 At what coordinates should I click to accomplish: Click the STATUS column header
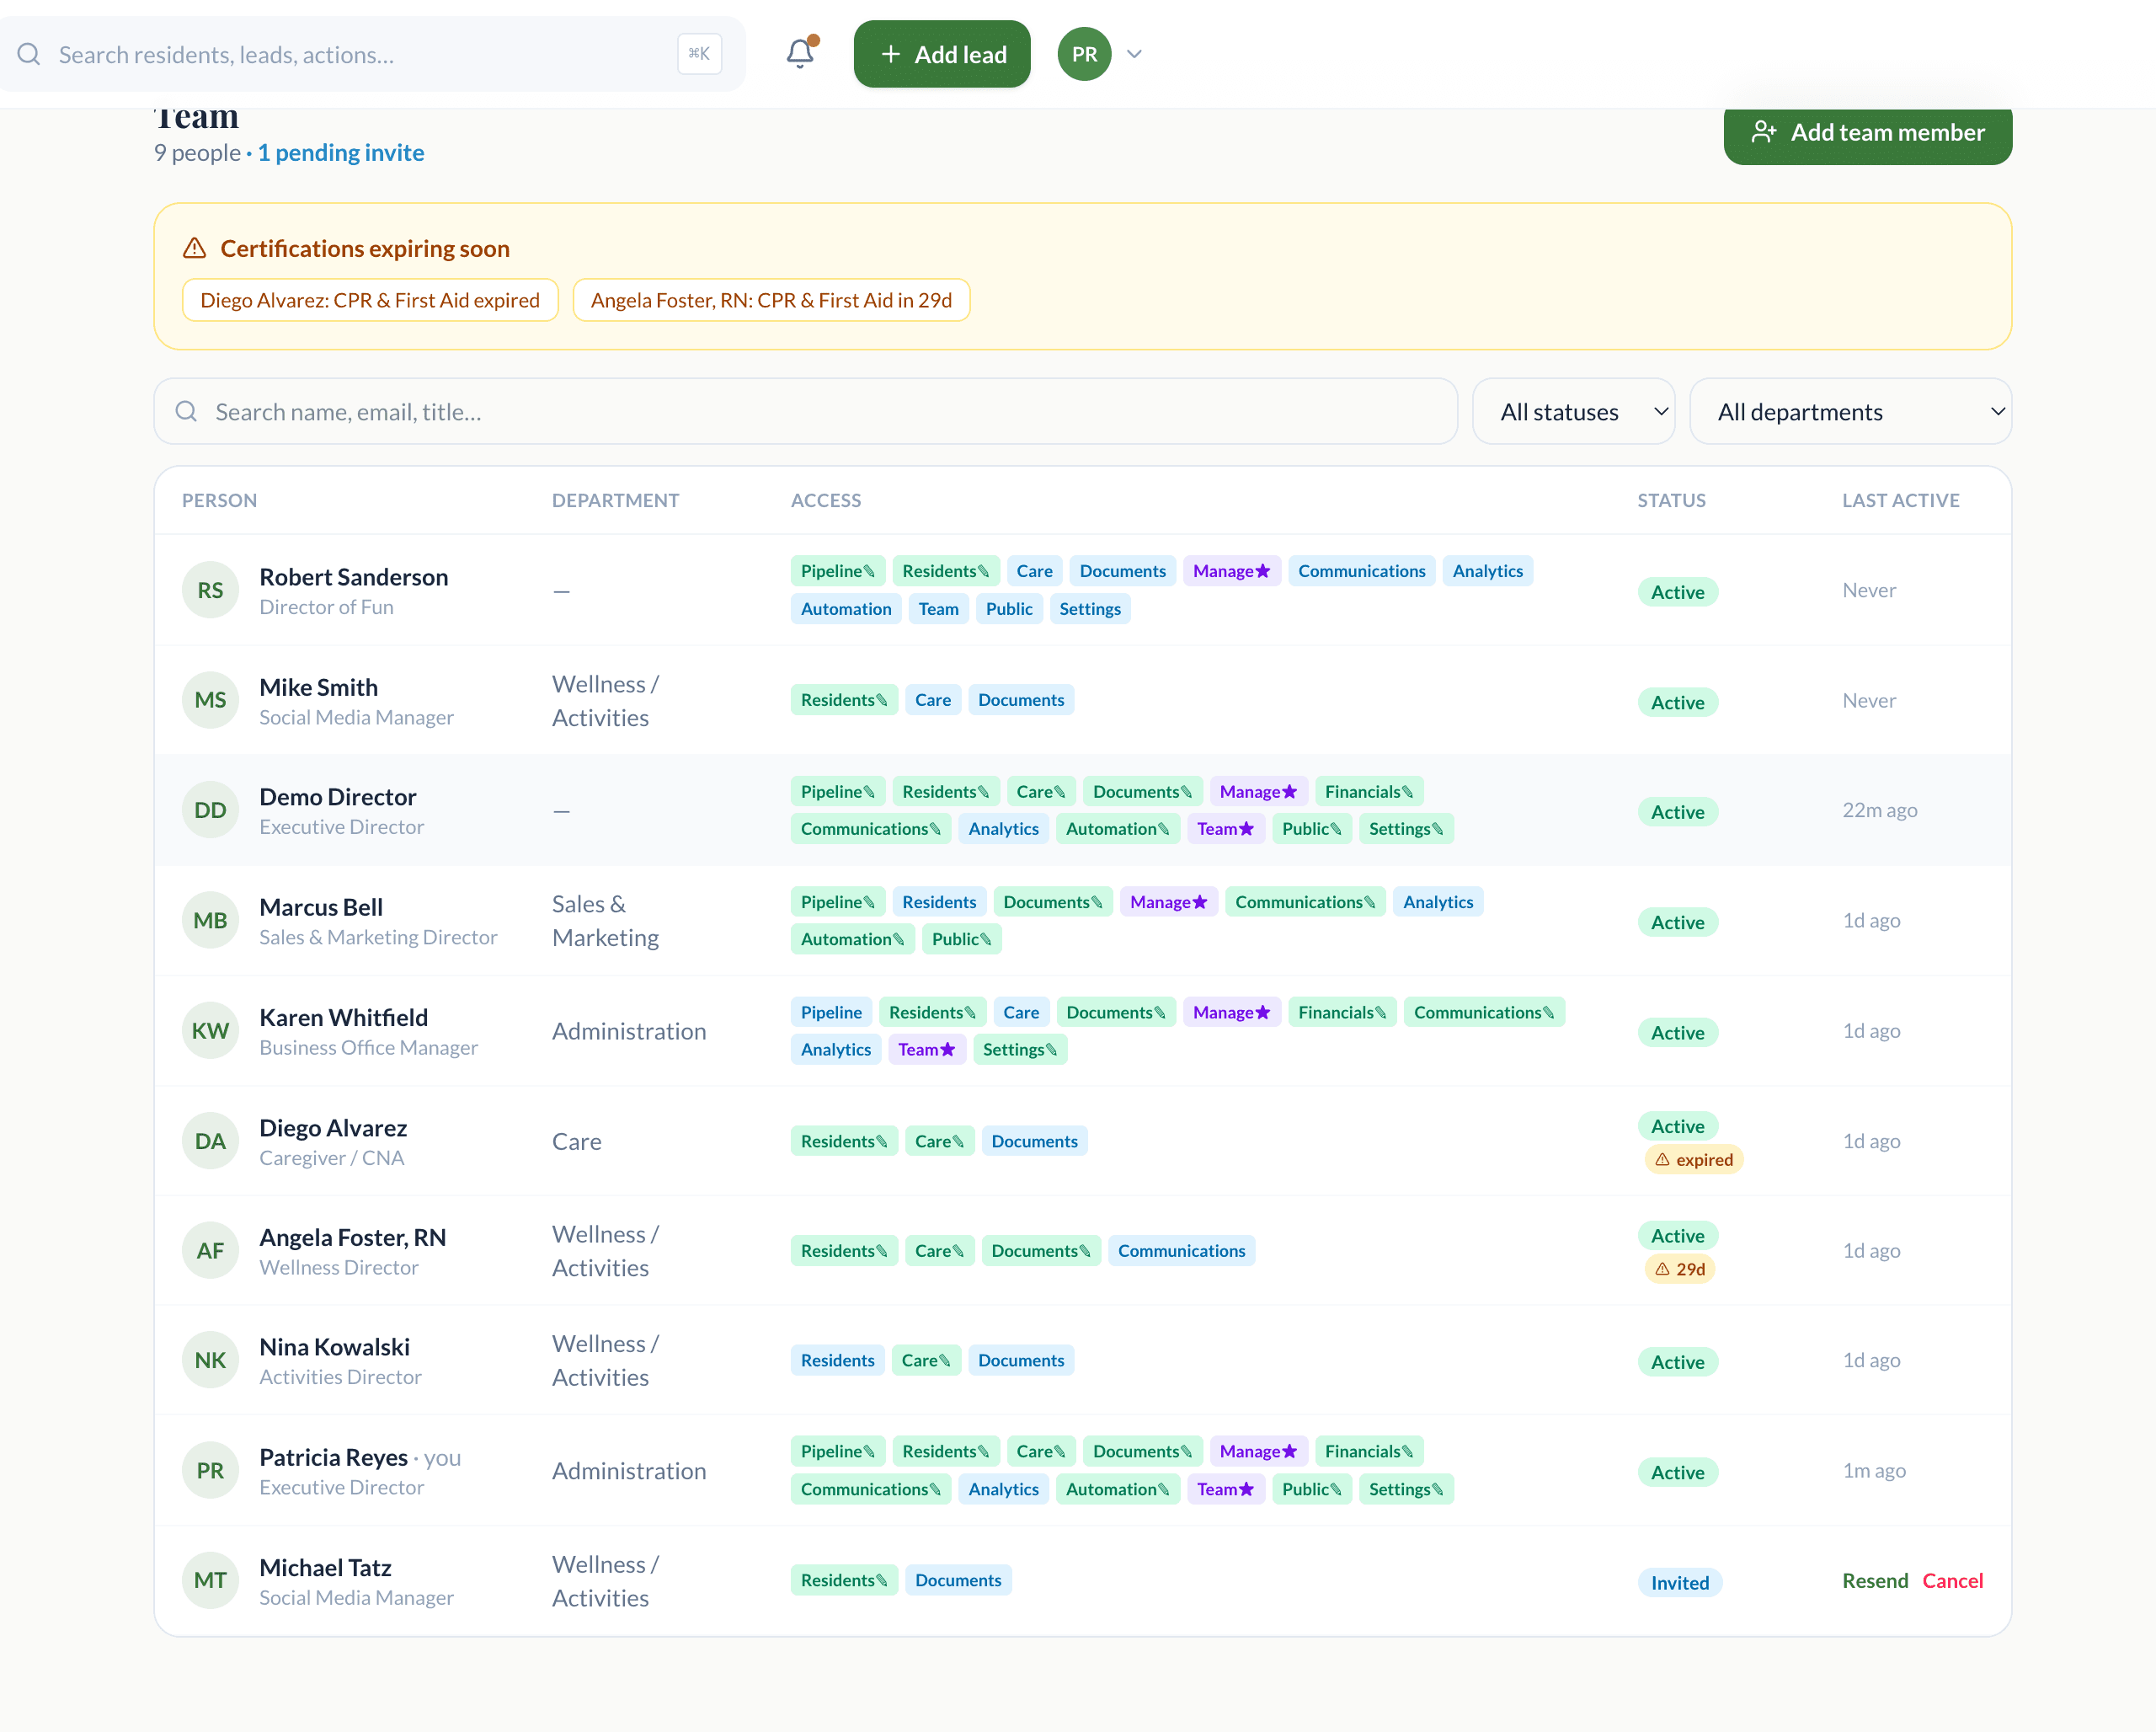1671,500
